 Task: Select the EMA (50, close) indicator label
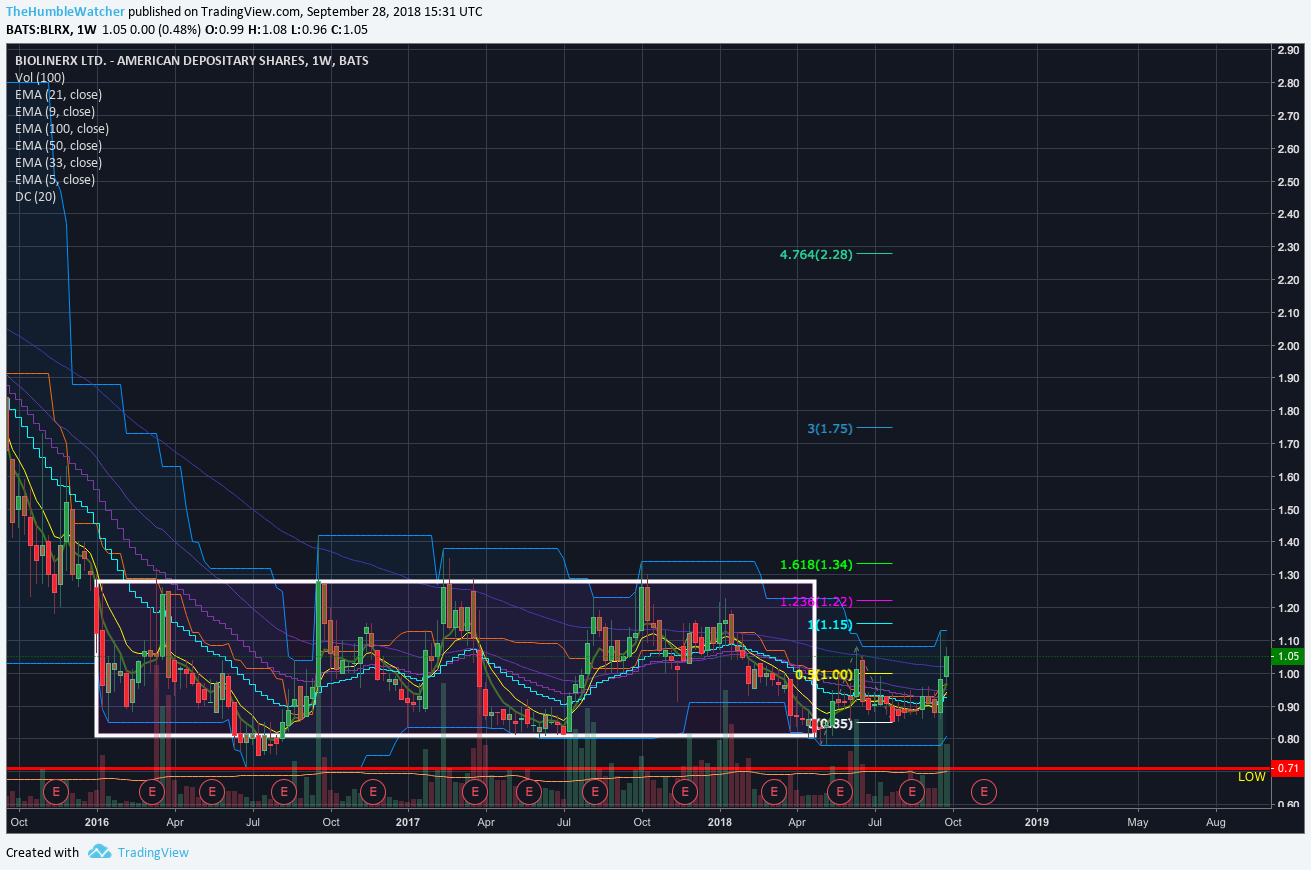click(58, 146)
